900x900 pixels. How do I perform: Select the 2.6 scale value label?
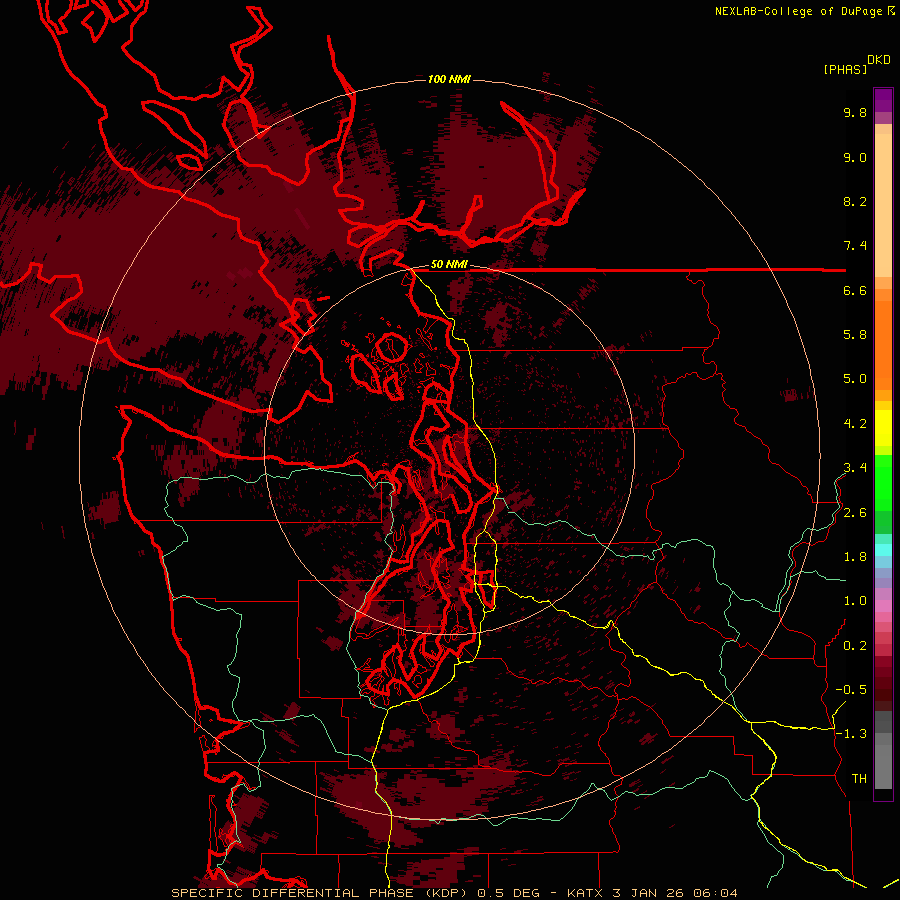coord(855,513)
